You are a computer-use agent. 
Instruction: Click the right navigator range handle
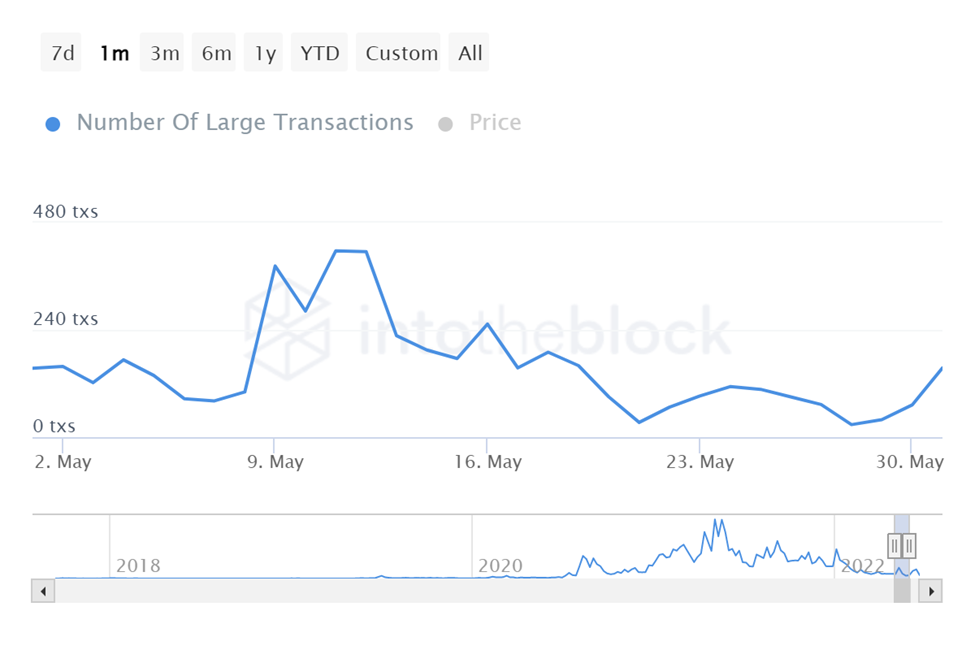coord(909,546)
